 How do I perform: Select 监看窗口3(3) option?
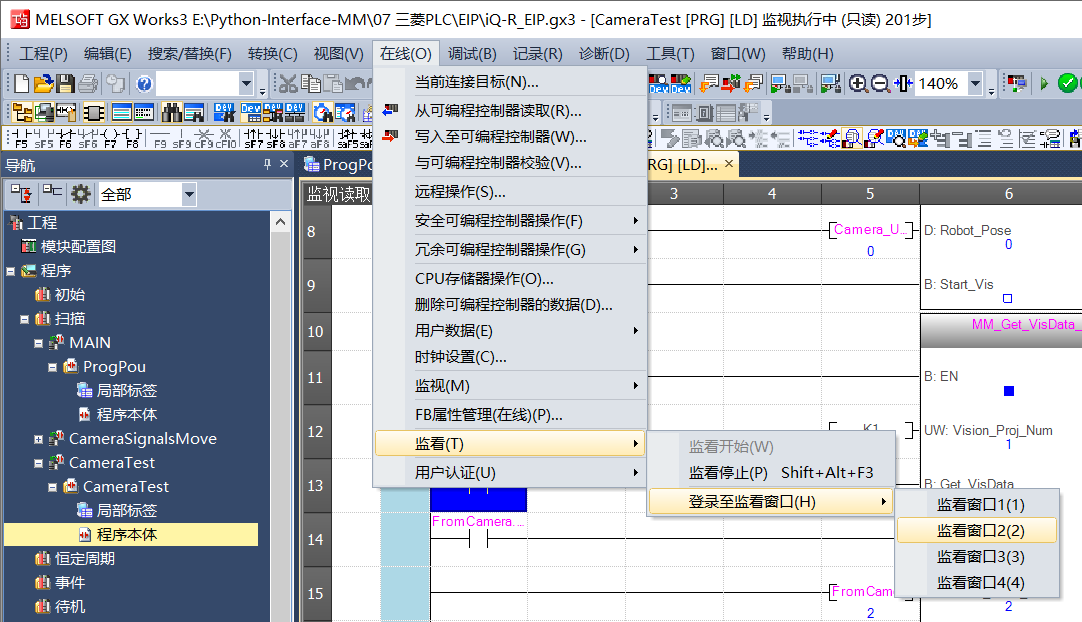[977, 556]
